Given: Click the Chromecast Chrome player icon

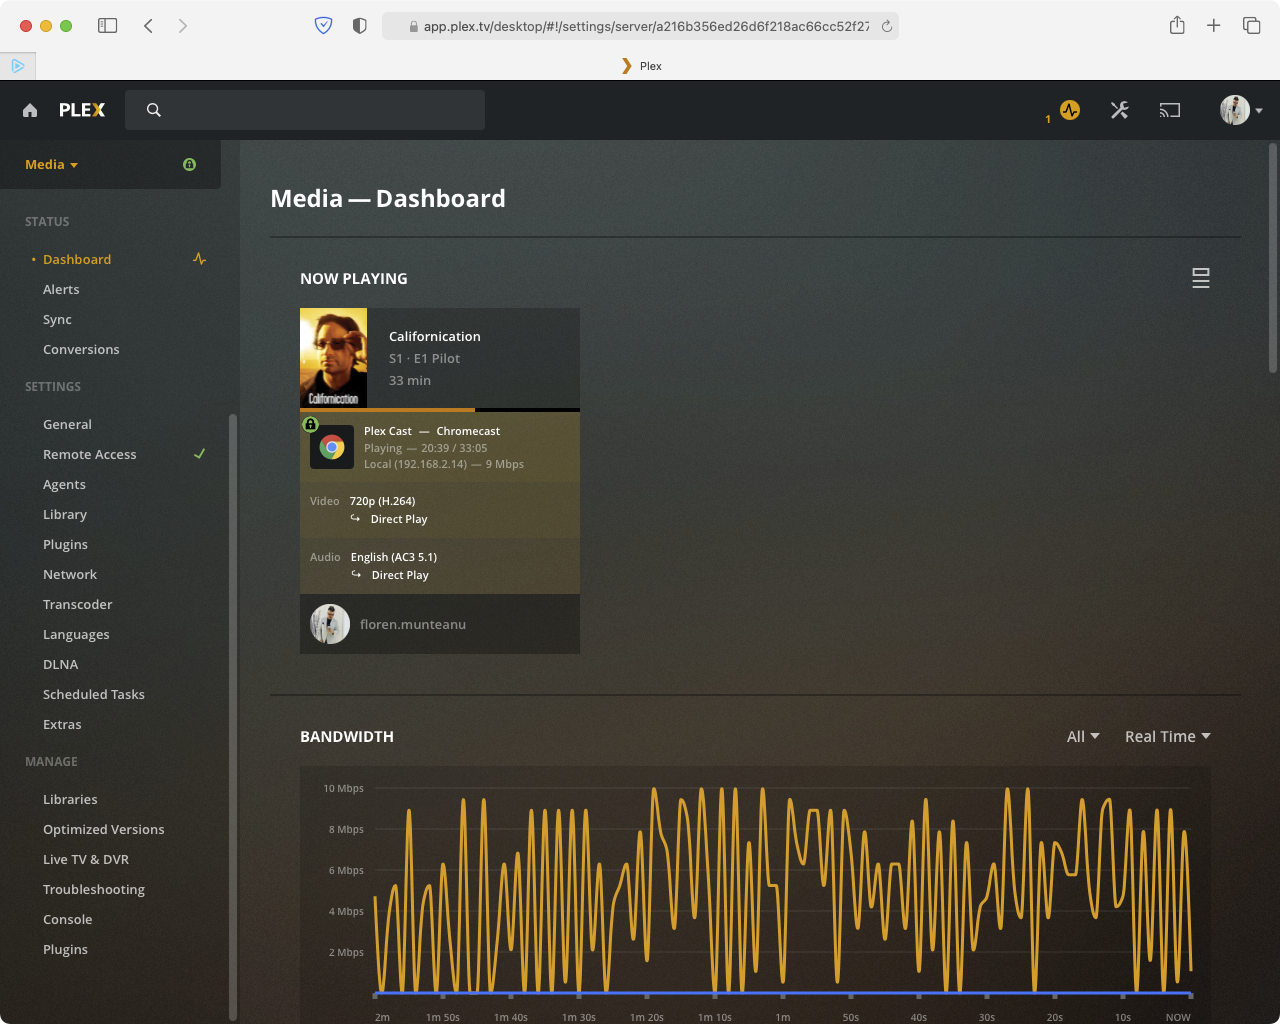Looking at the screenshot, I should (x=332, y=447).
